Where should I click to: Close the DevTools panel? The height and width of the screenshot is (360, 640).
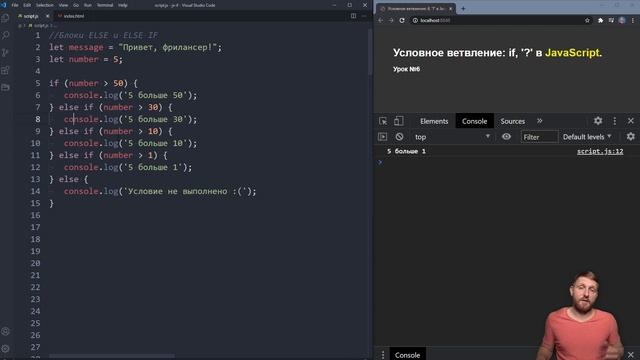pyautogui.click(x=631, y=121)
